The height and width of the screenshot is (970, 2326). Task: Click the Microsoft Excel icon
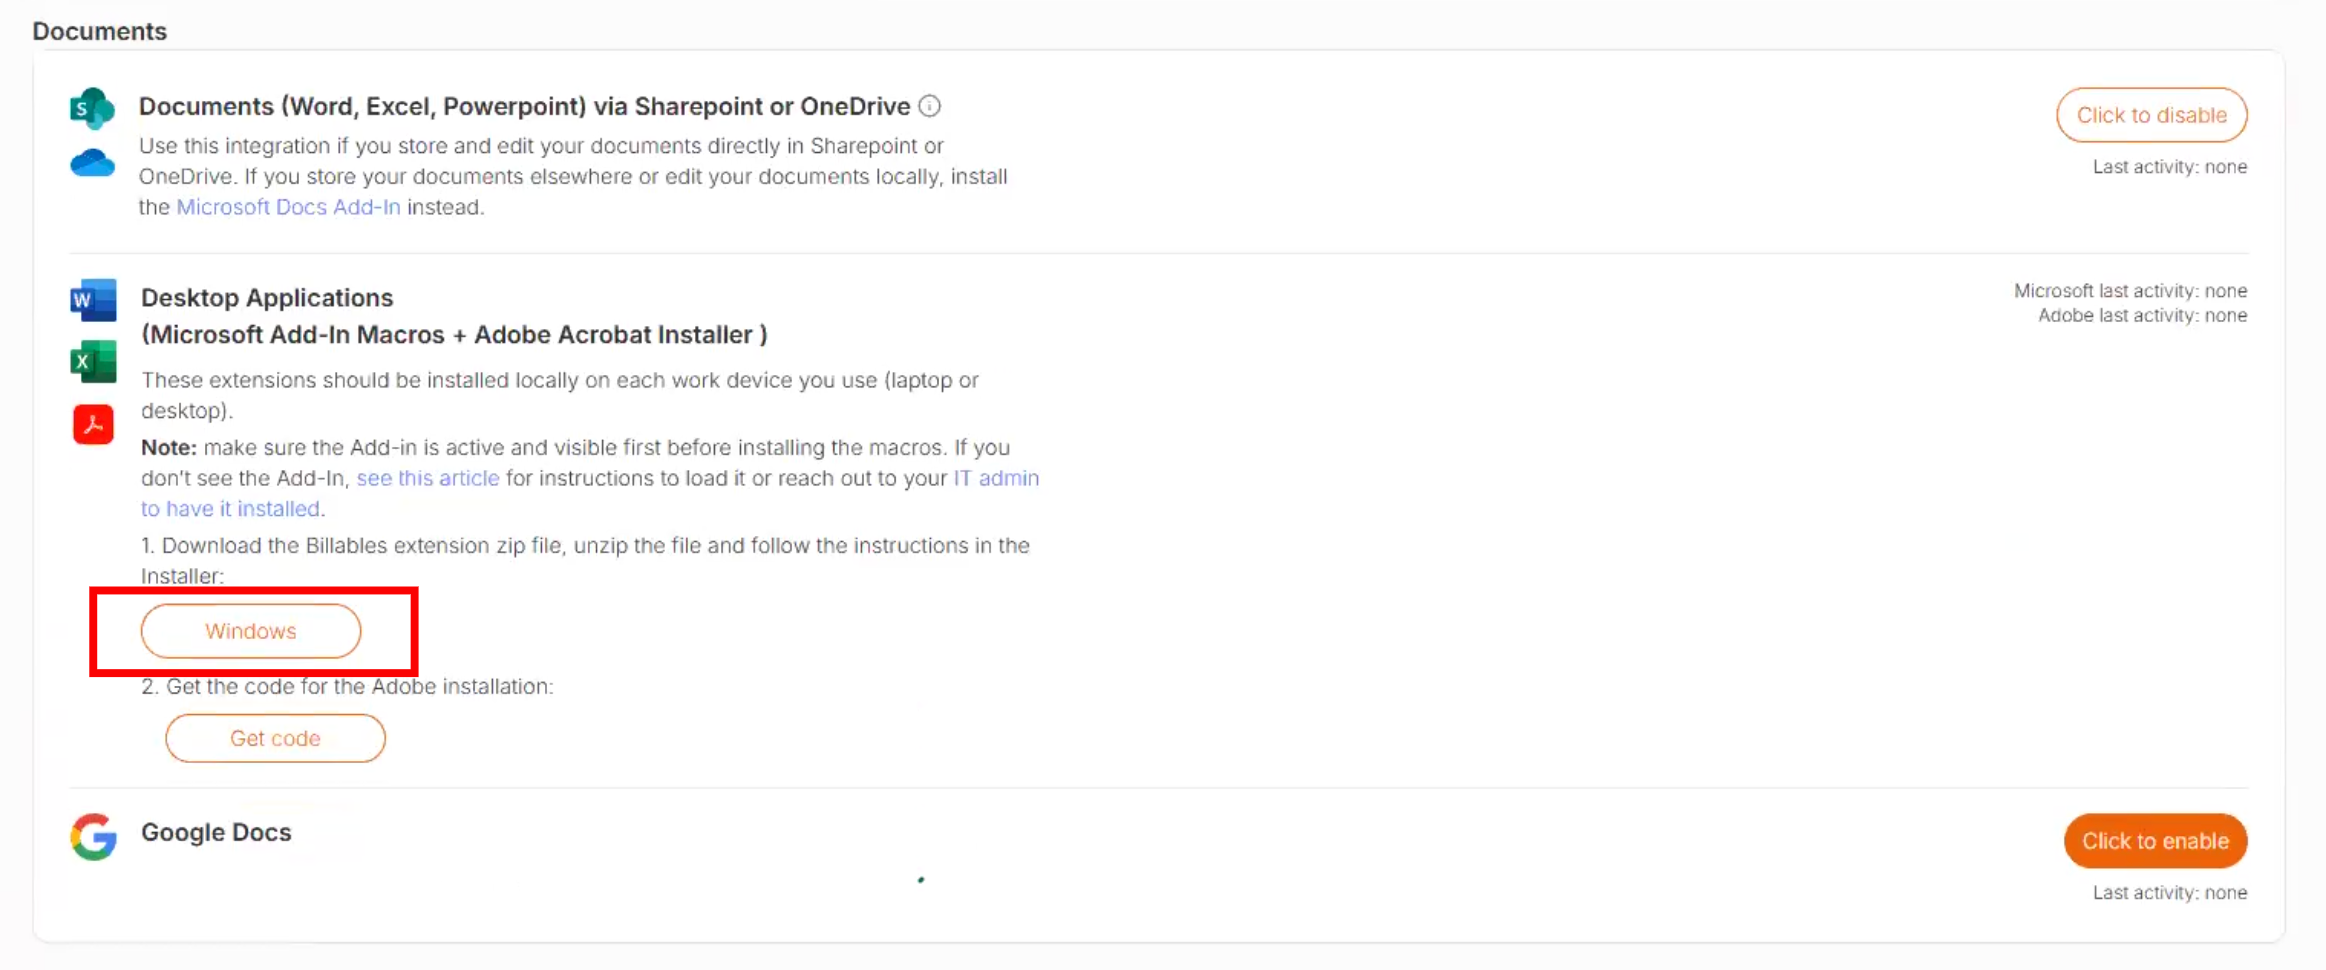click(x=93, y=362)
